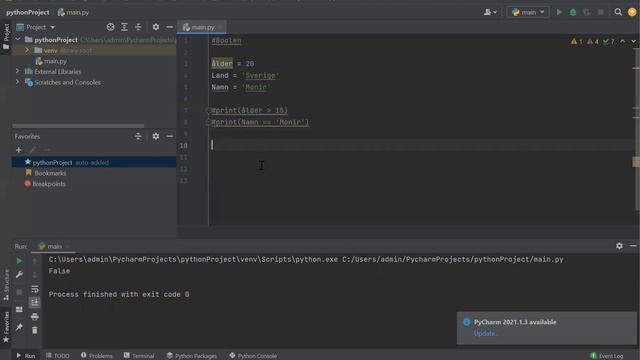640x360 pixels.
Task: Open Python Console tool window
Action: point(253,356)
